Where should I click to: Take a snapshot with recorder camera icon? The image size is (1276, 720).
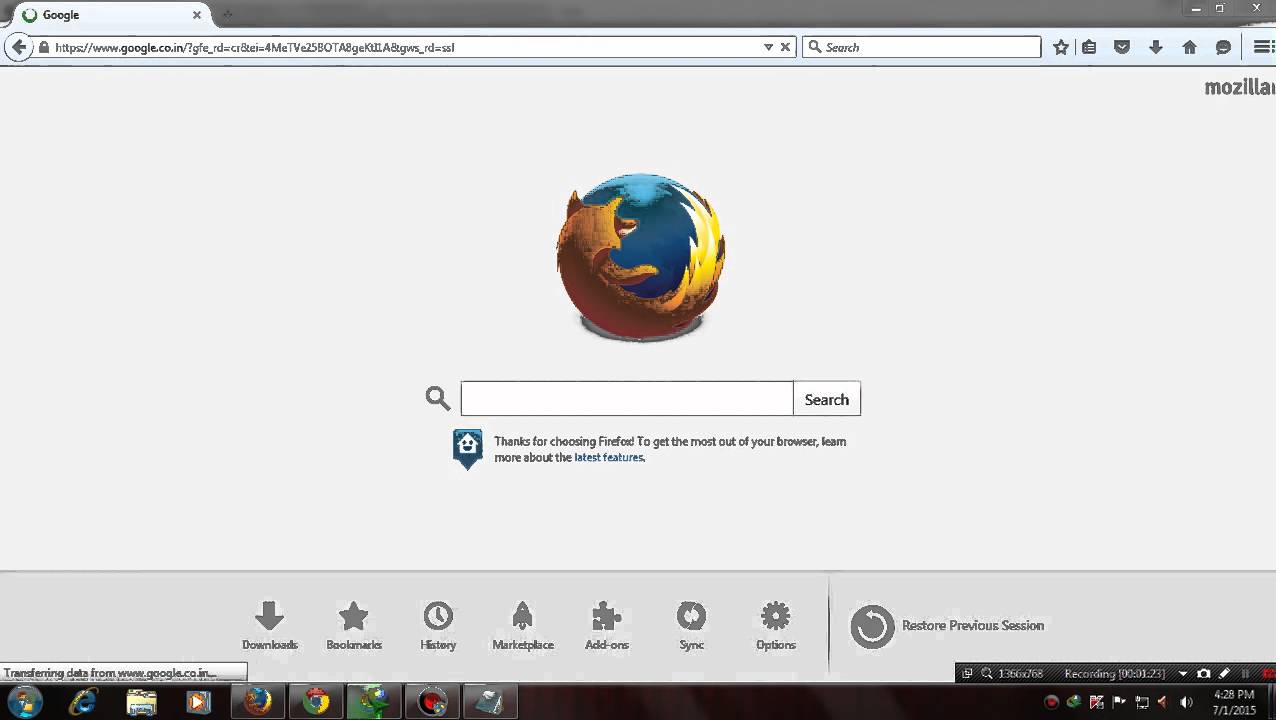pyautogui.click(x=1203, y=674)
